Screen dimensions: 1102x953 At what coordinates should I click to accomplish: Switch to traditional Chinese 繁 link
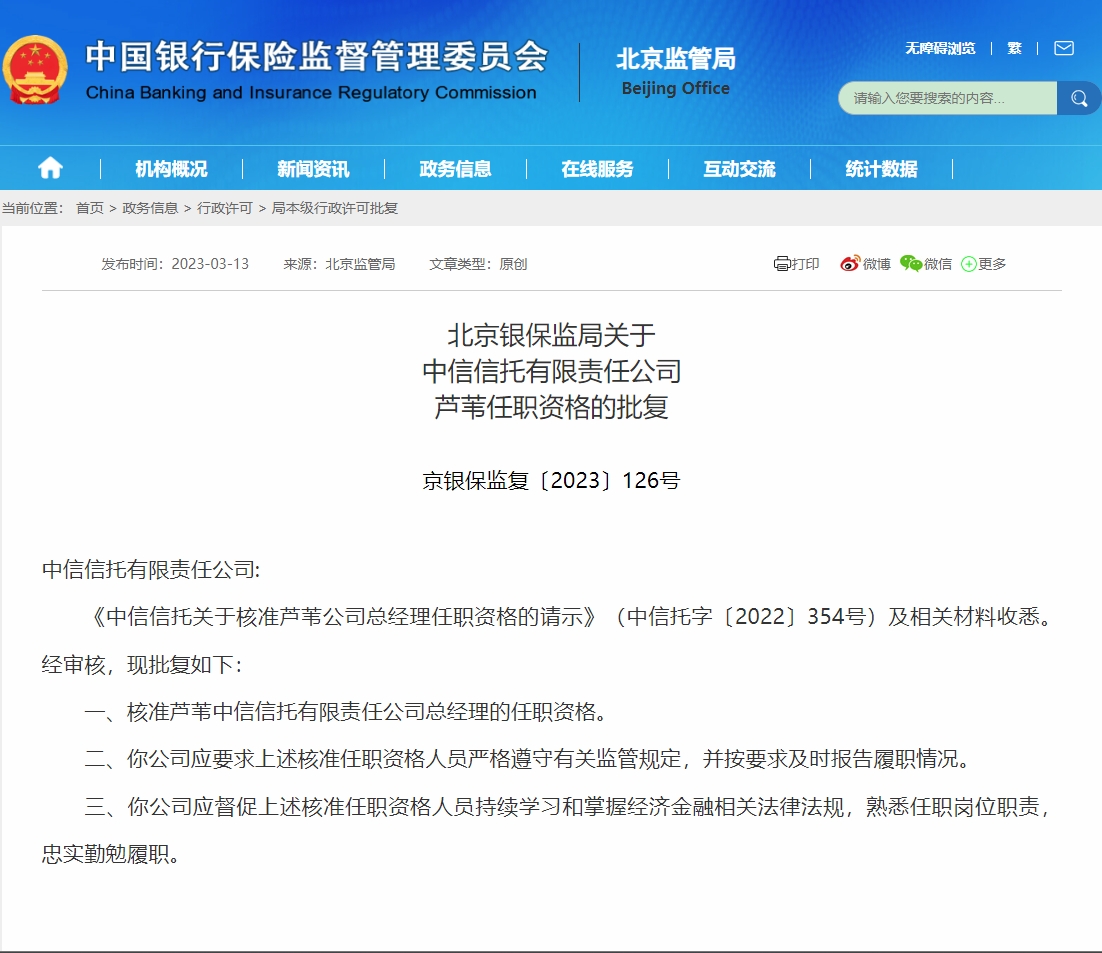click(x=1014, y=48)
